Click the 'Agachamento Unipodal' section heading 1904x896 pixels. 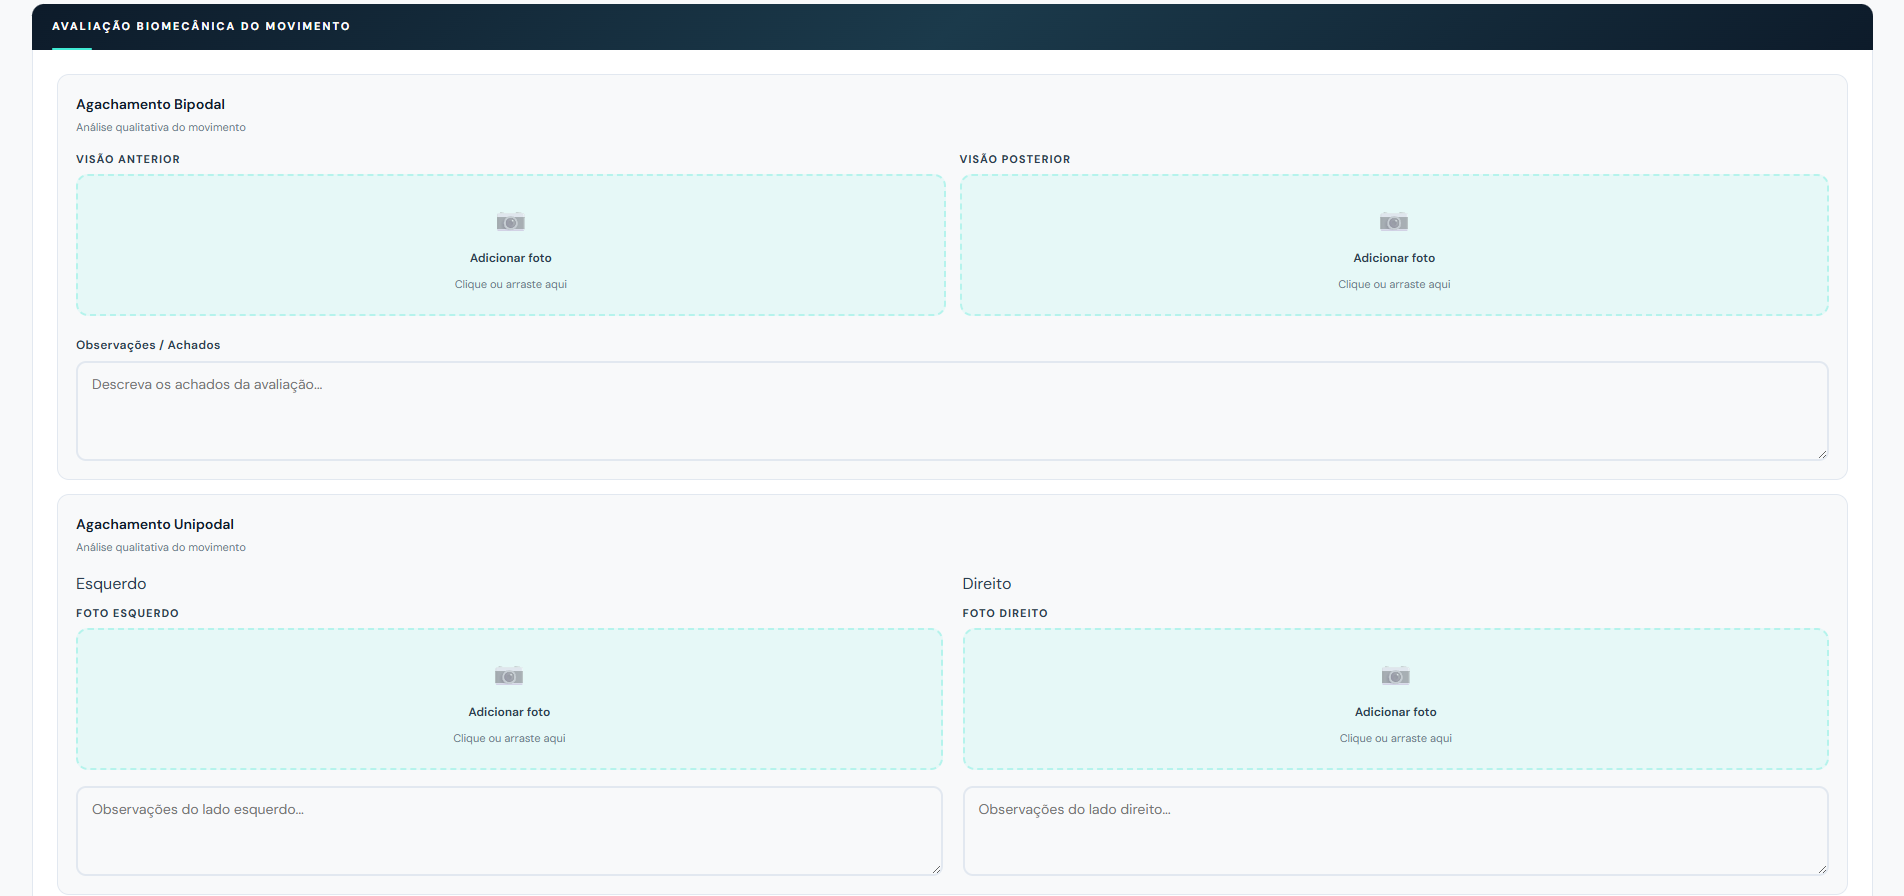point(155,524)
